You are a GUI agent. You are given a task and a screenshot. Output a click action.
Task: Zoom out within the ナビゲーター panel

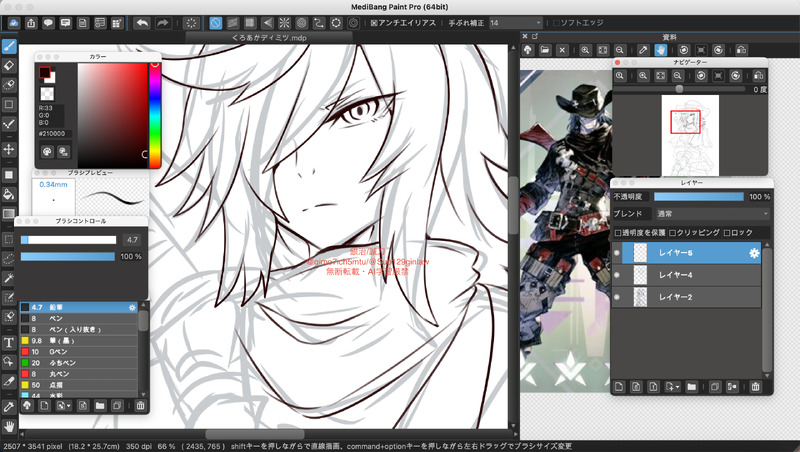tap(678, 76)
